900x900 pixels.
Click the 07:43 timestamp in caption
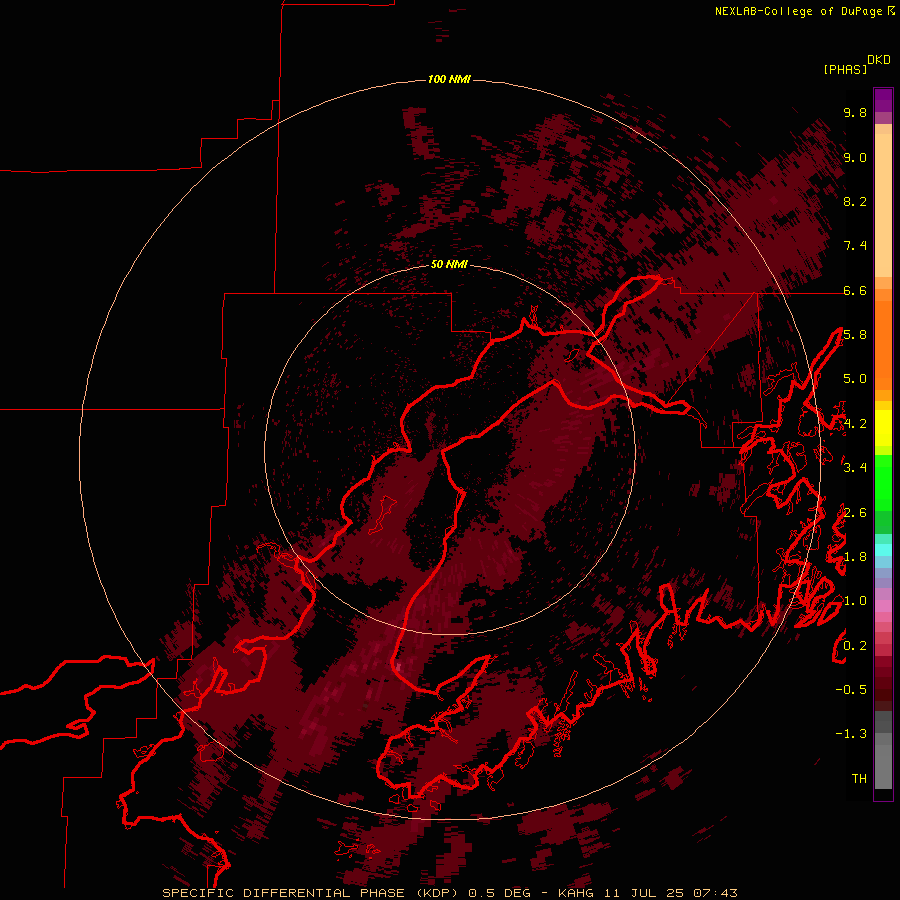(715, 893)
